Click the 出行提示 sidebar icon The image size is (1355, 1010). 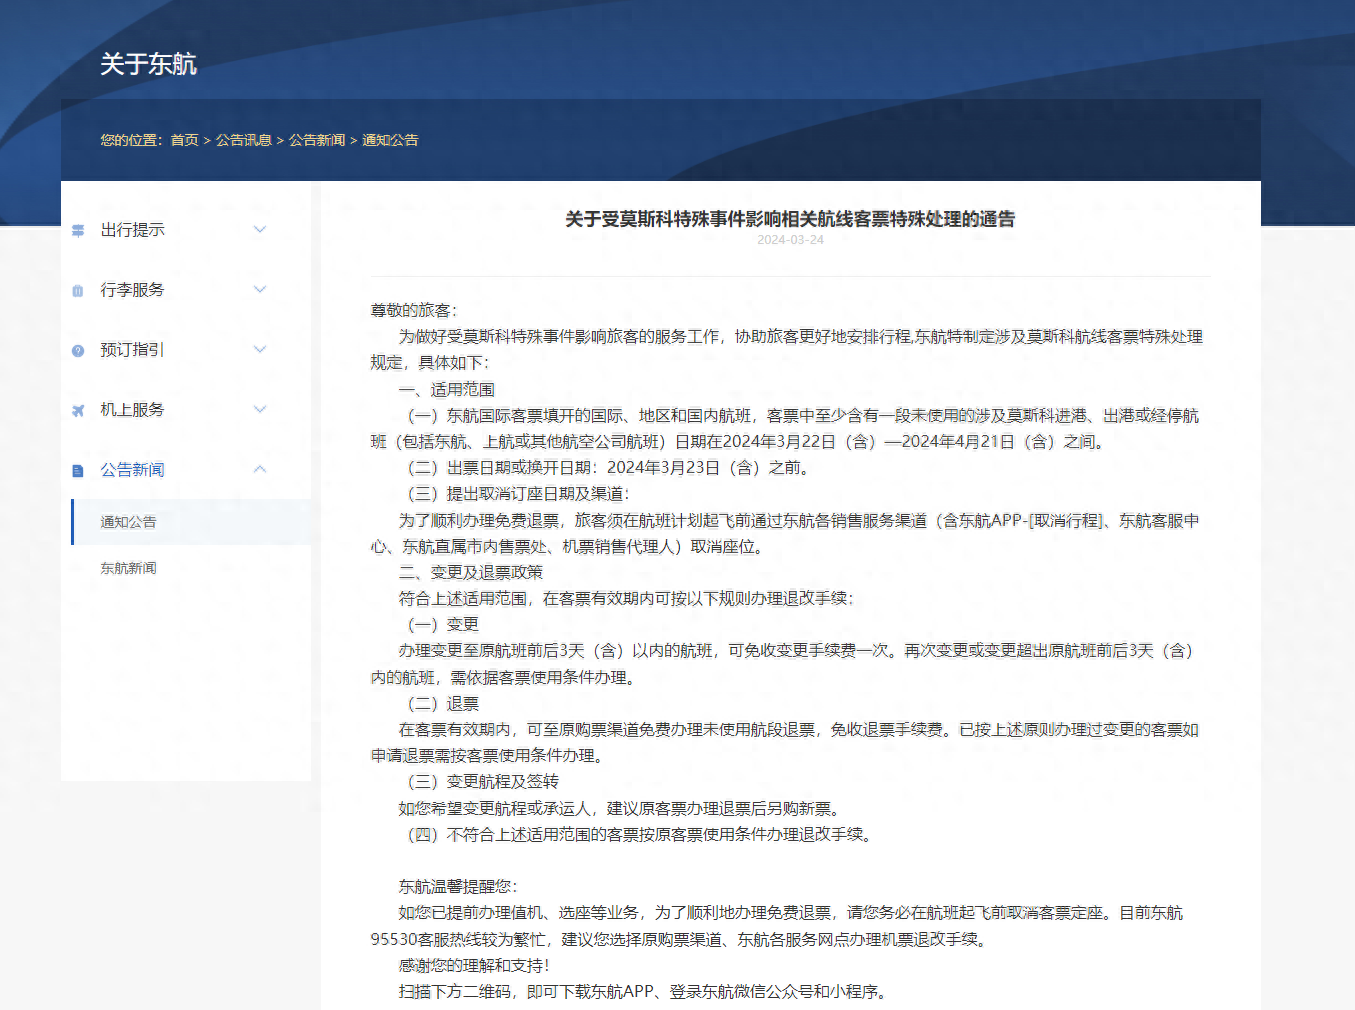tap(78, 231)
